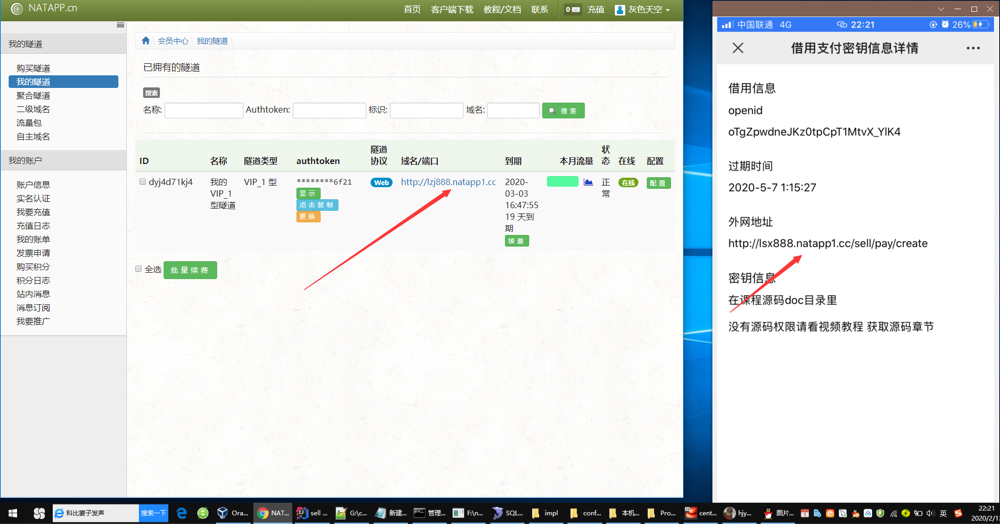Screen dimensions: 1001x524
Task: Open the phone emulator window dropdown arrow
Action: coord(941,9)
